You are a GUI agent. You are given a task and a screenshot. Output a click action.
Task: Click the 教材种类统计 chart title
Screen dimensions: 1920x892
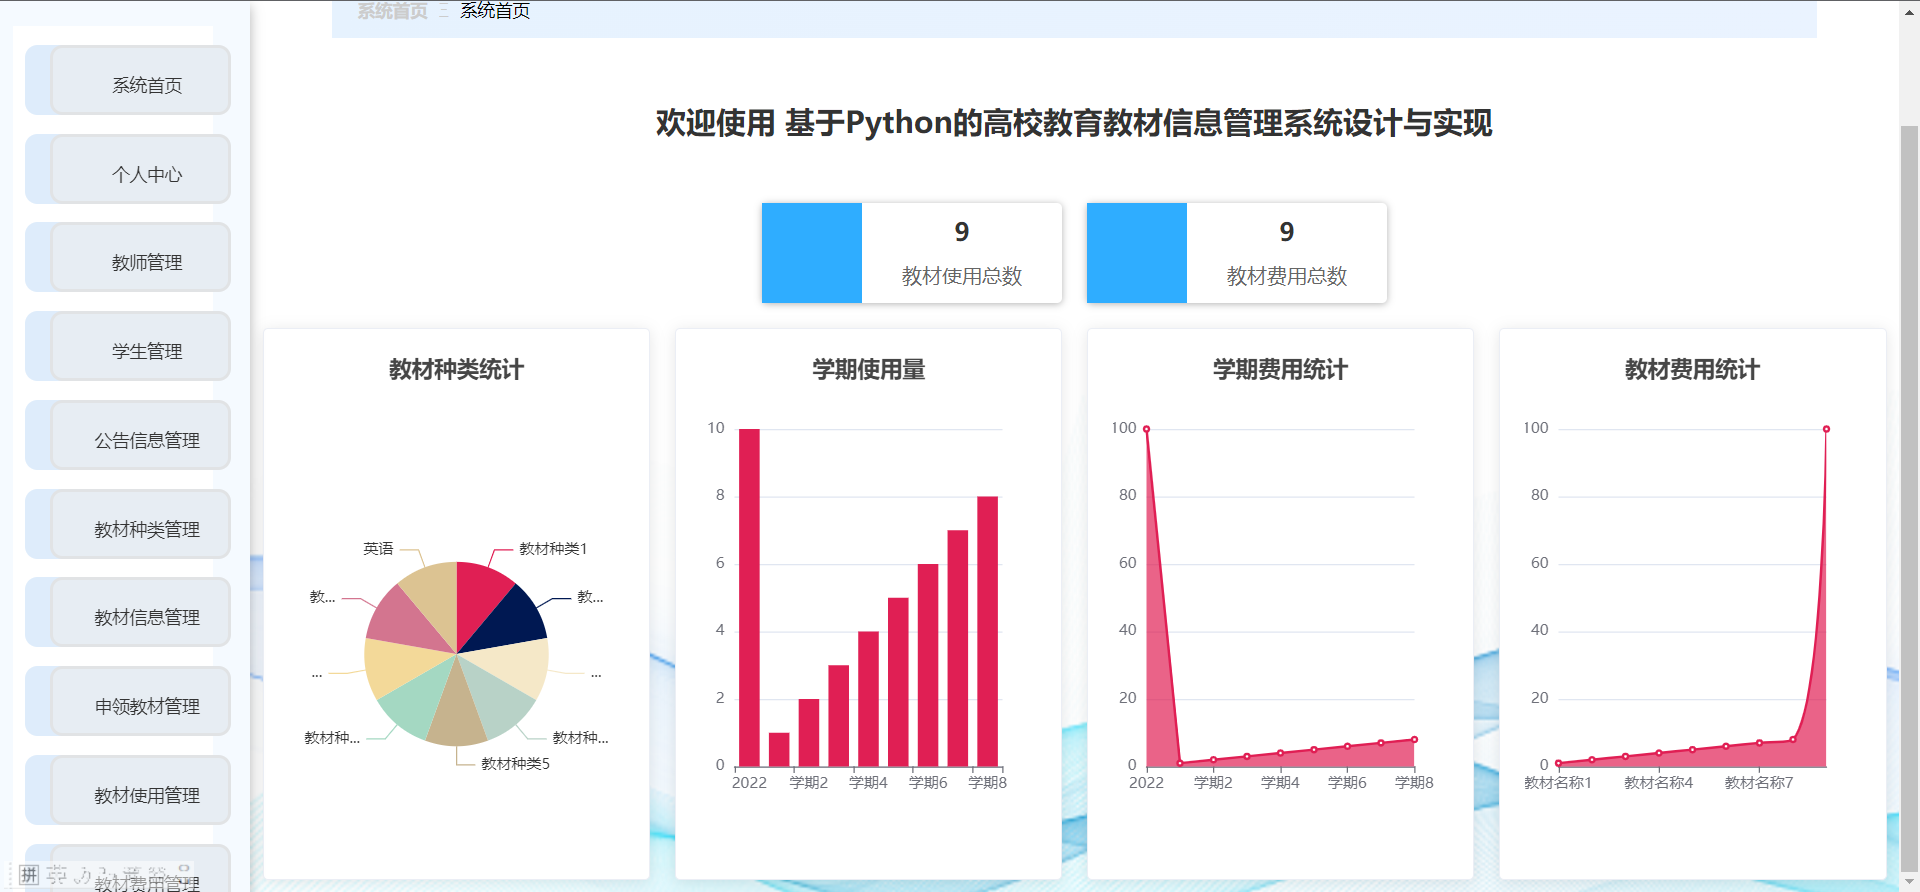click(x=456, y=370)
